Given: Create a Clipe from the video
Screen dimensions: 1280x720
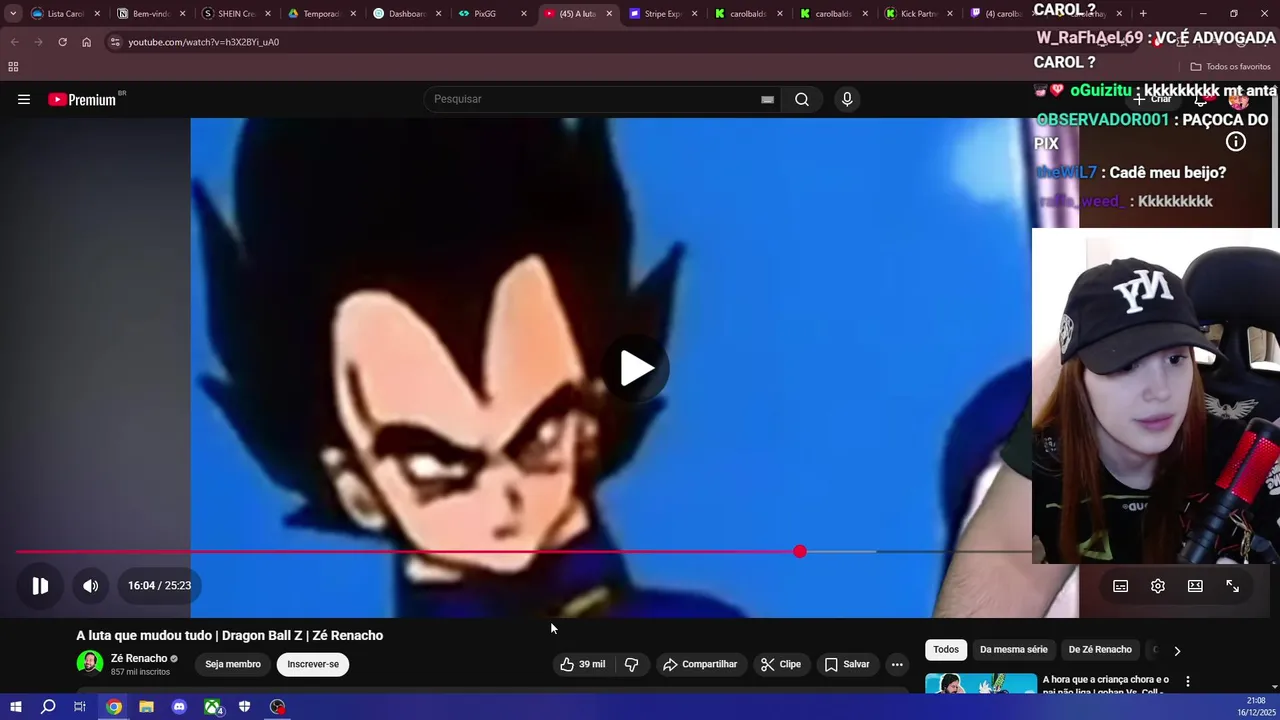Looking at the screenshot, I should (780, 664).
